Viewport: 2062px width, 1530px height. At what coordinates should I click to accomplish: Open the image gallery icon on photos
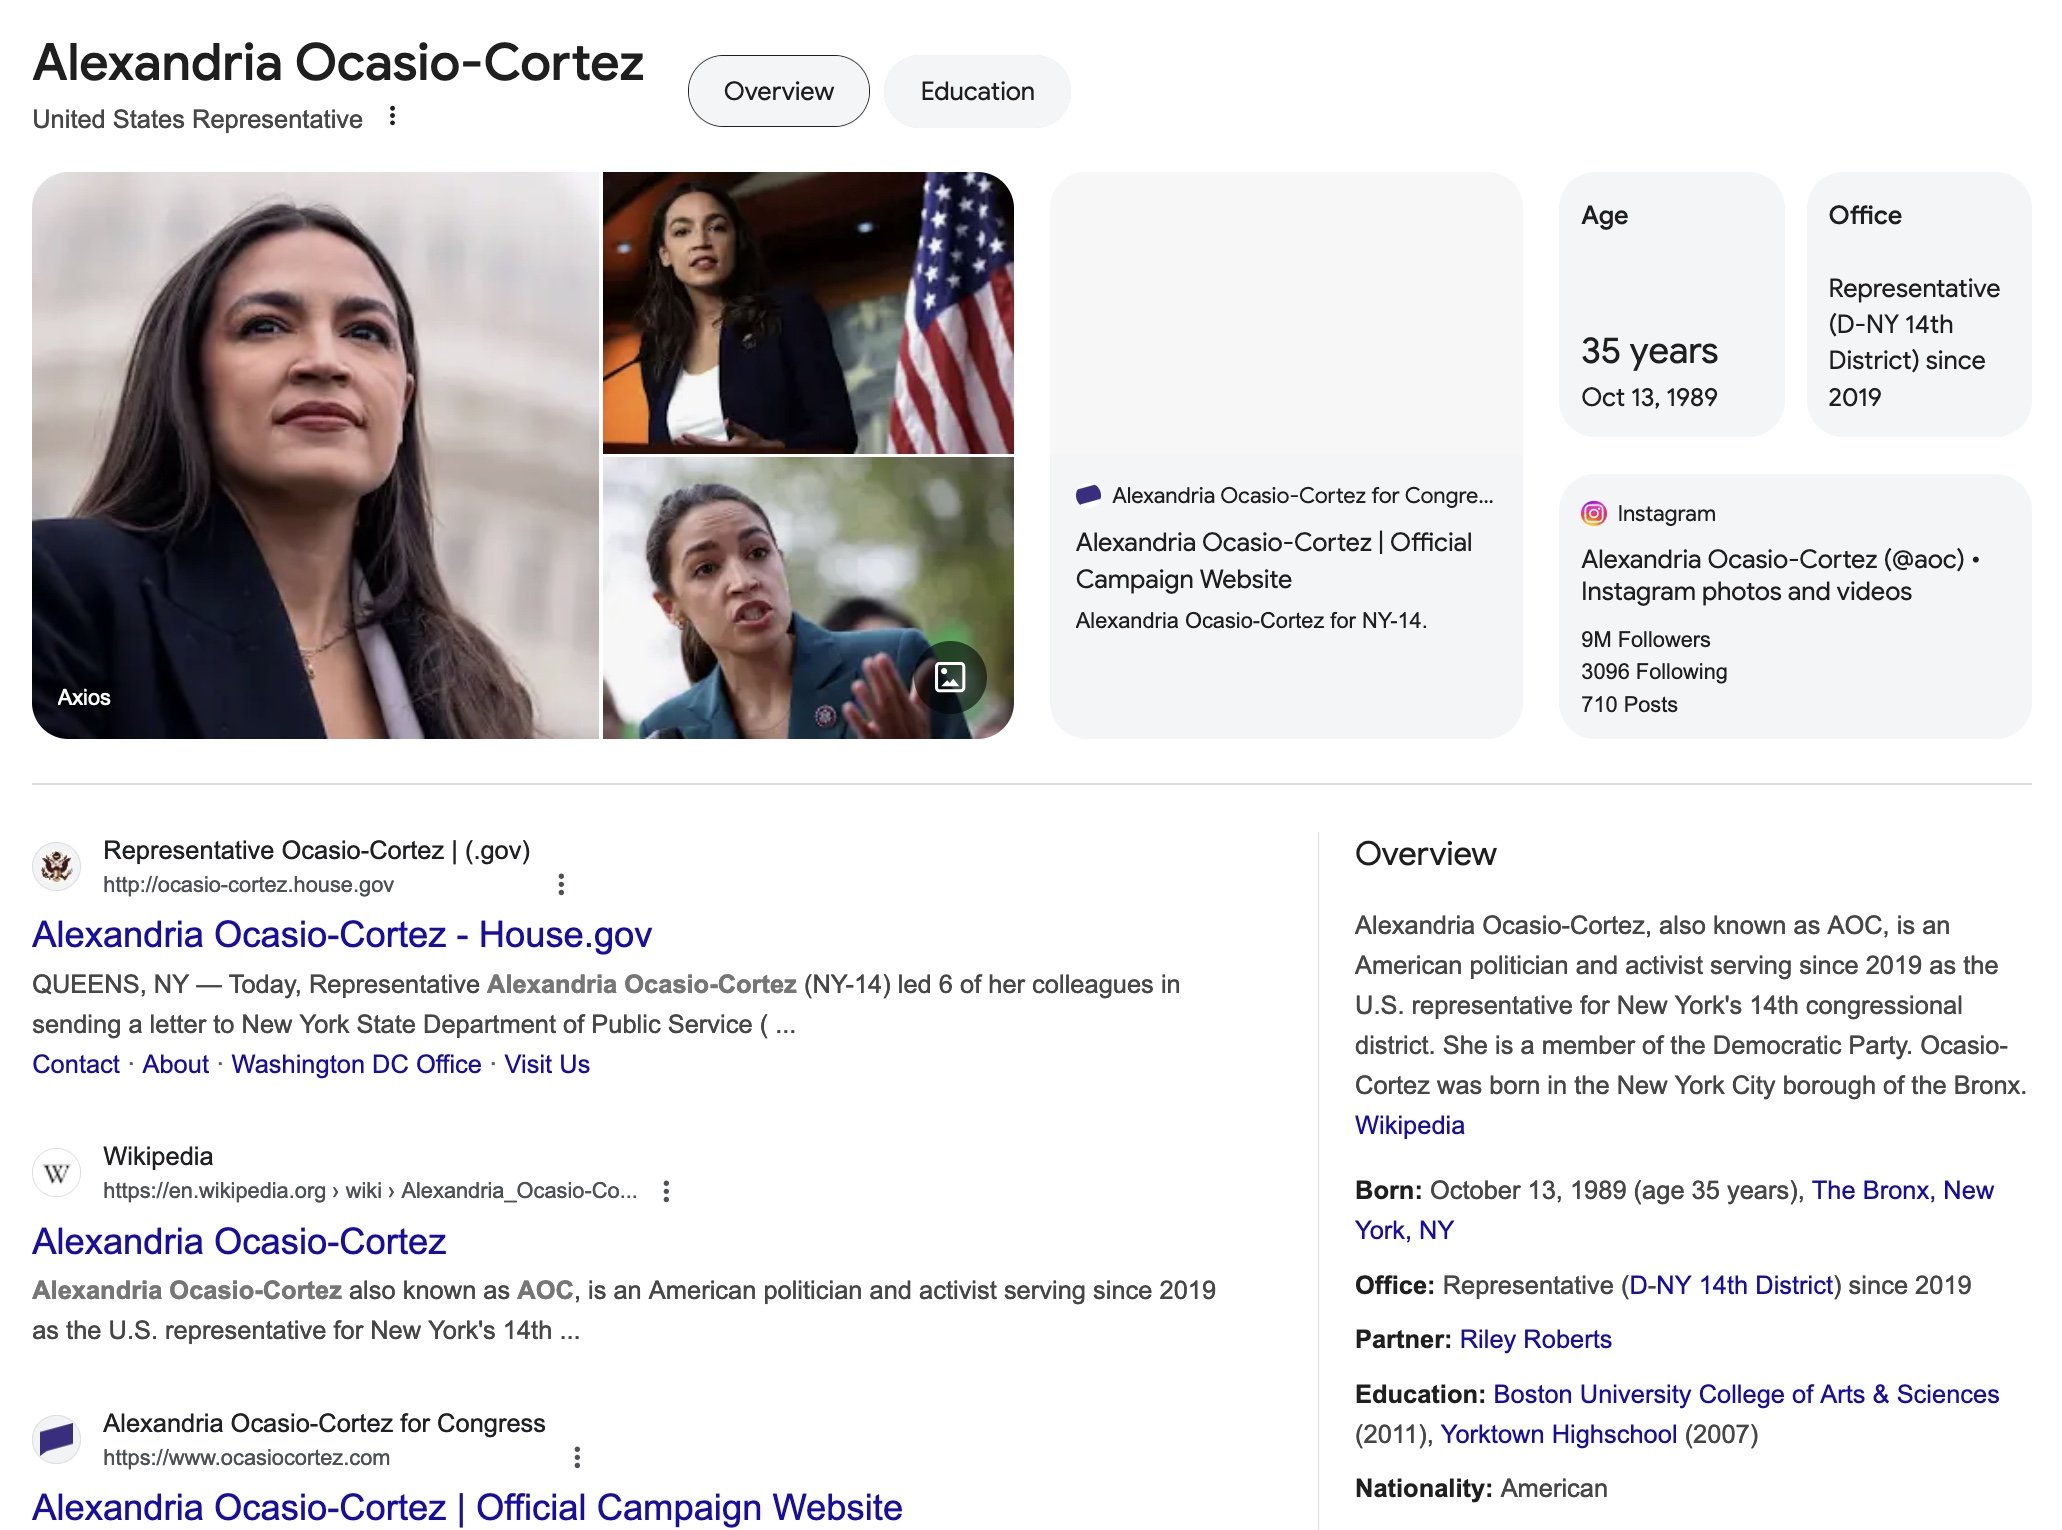click(x=949, y=677)
